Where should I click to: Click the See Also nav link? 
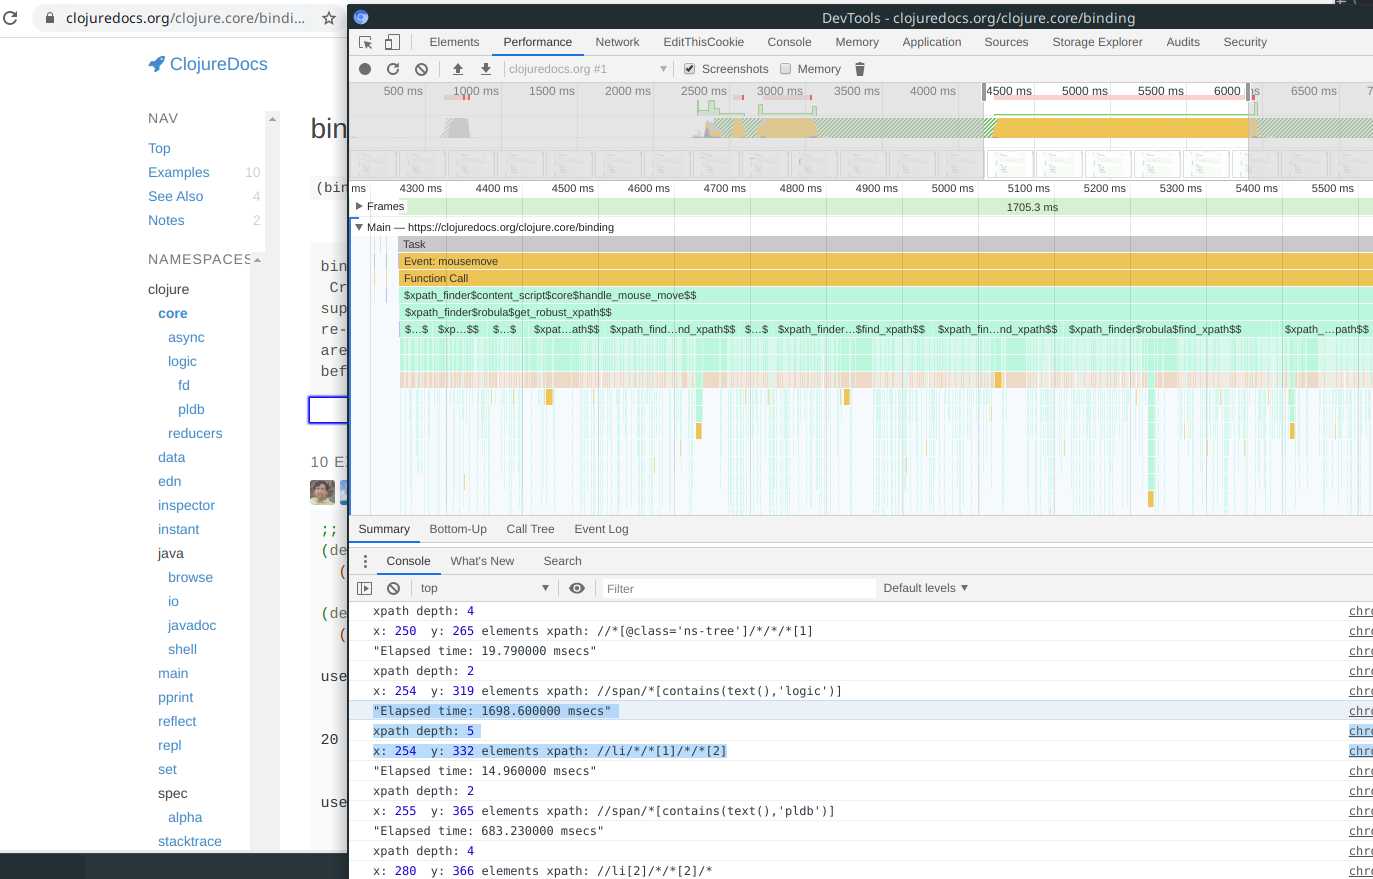(x=176, y=196)
